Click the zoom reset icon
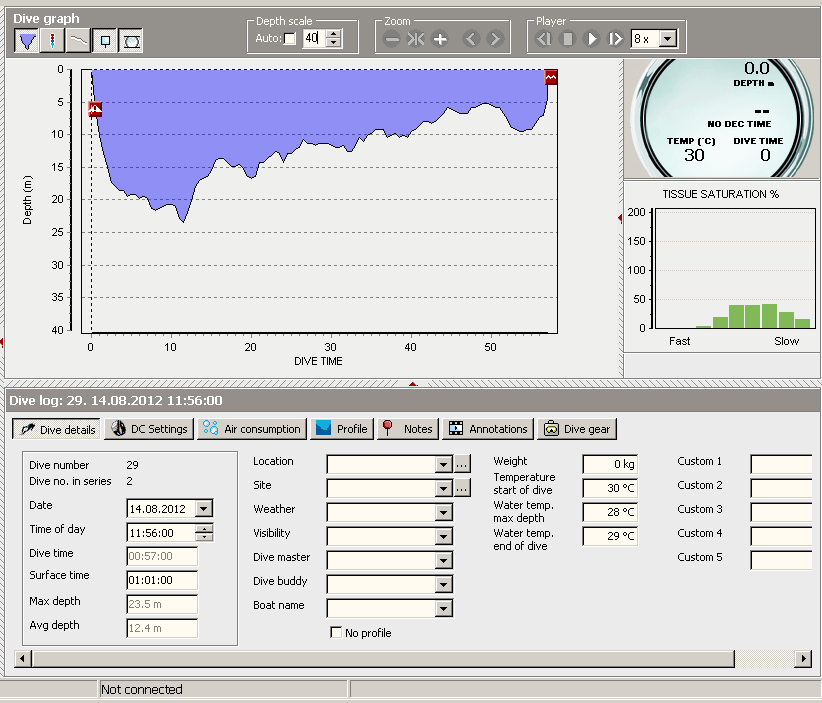This screenshot has height=703, width=822. 416,39
